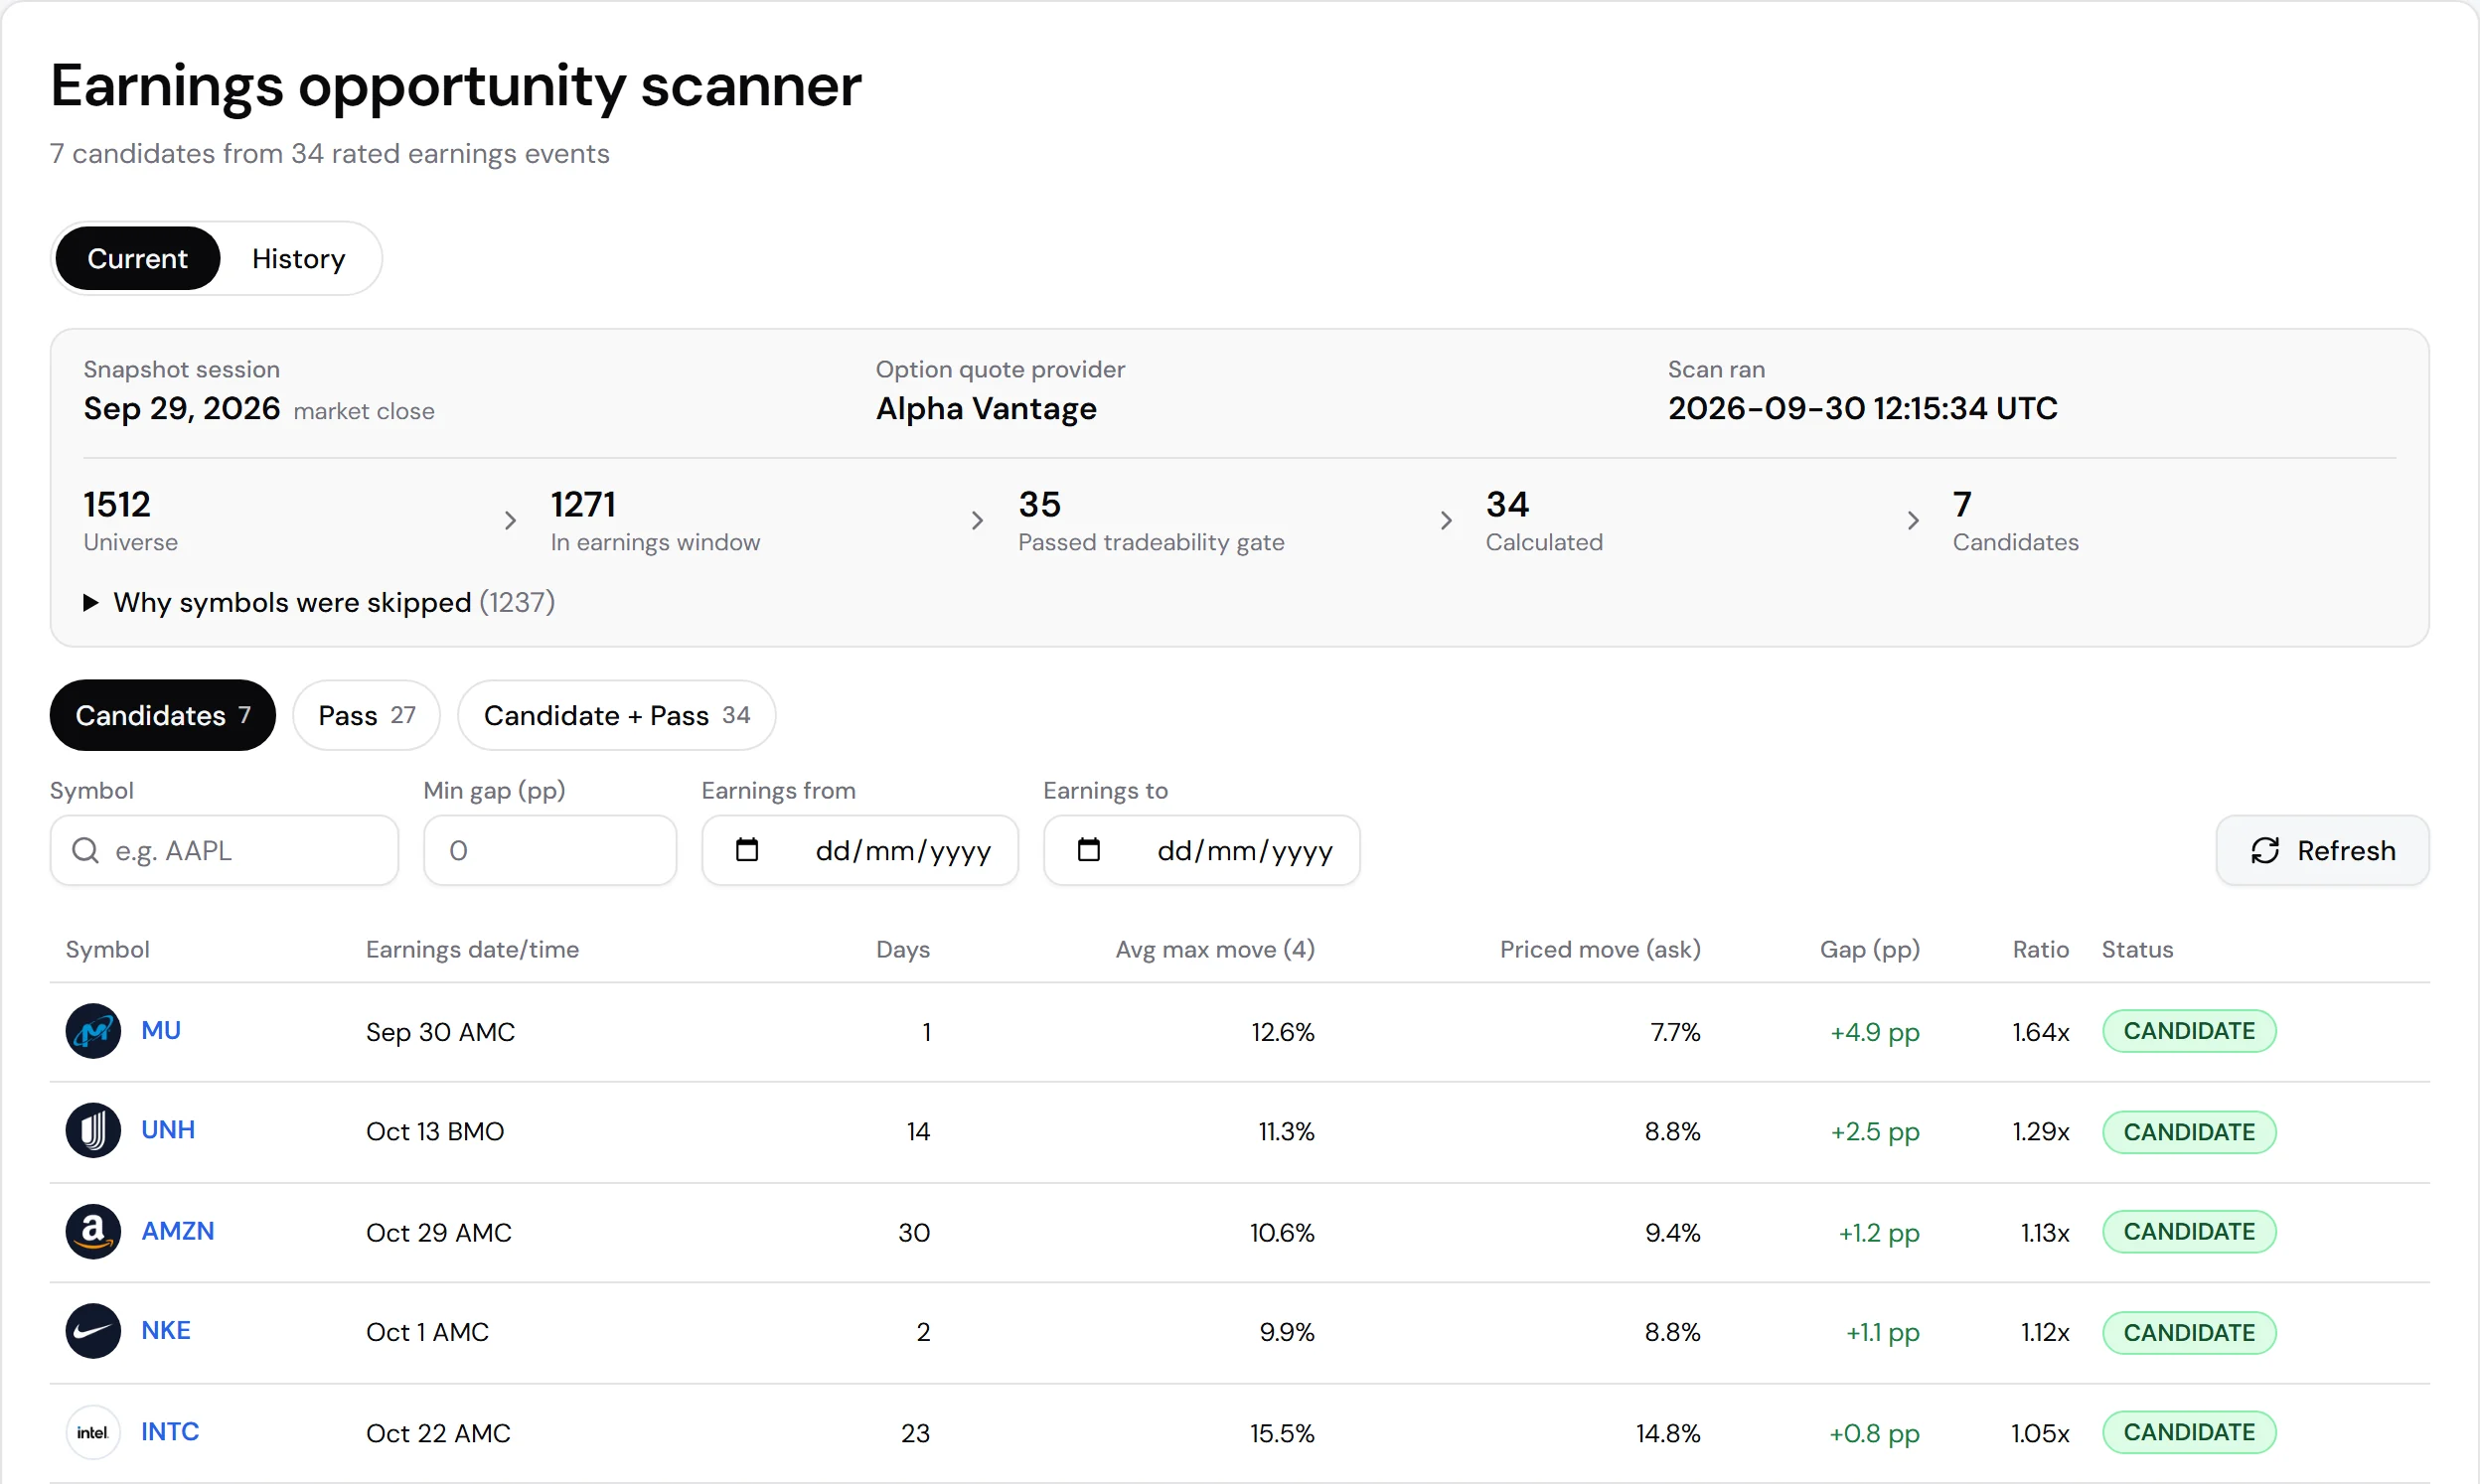Click the 1.29x ratio for UNH
The width and height of the screenshot is (2480, 1484).
(x=2041, y=1132)
